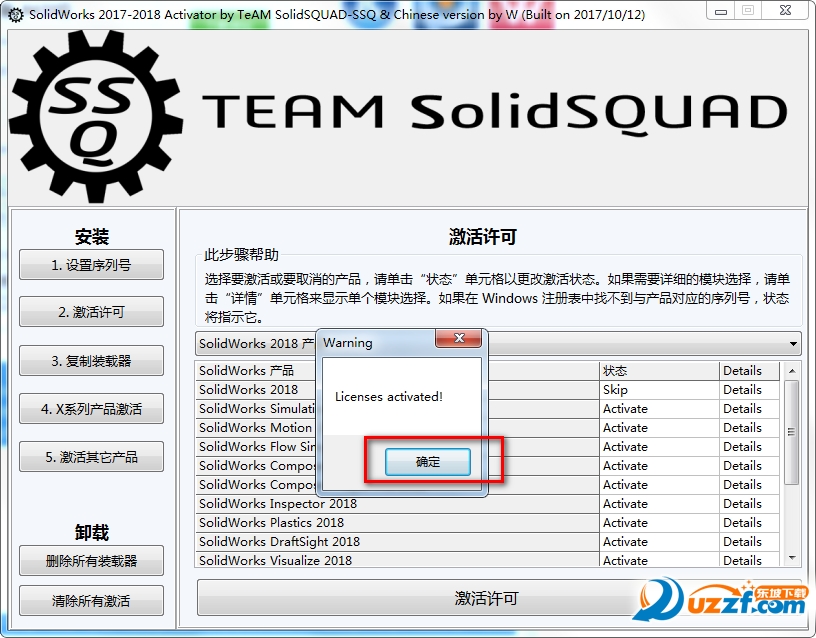The height and width of the screenshot is (638, 816).
Task: Toggle Activate status for SolidWorks Plastics 2018
Action: click(x=659, y=522)
